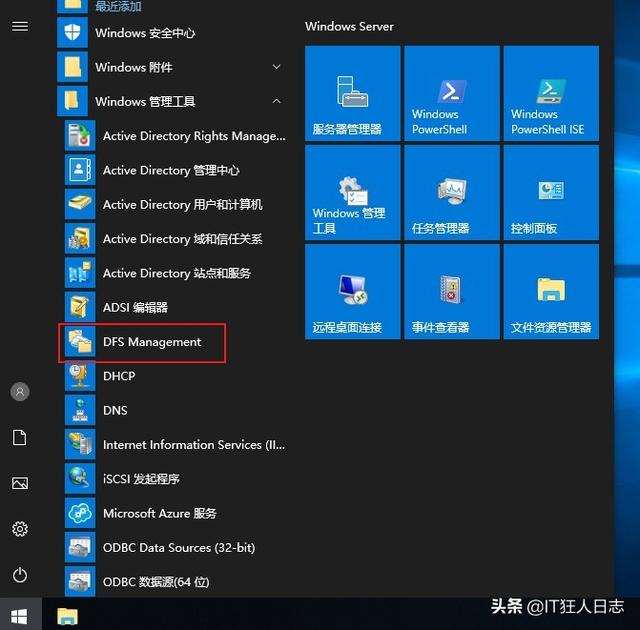Select the Windows 安全中心 label
This screenshot has width=640, height=630.
coord(145,33)
